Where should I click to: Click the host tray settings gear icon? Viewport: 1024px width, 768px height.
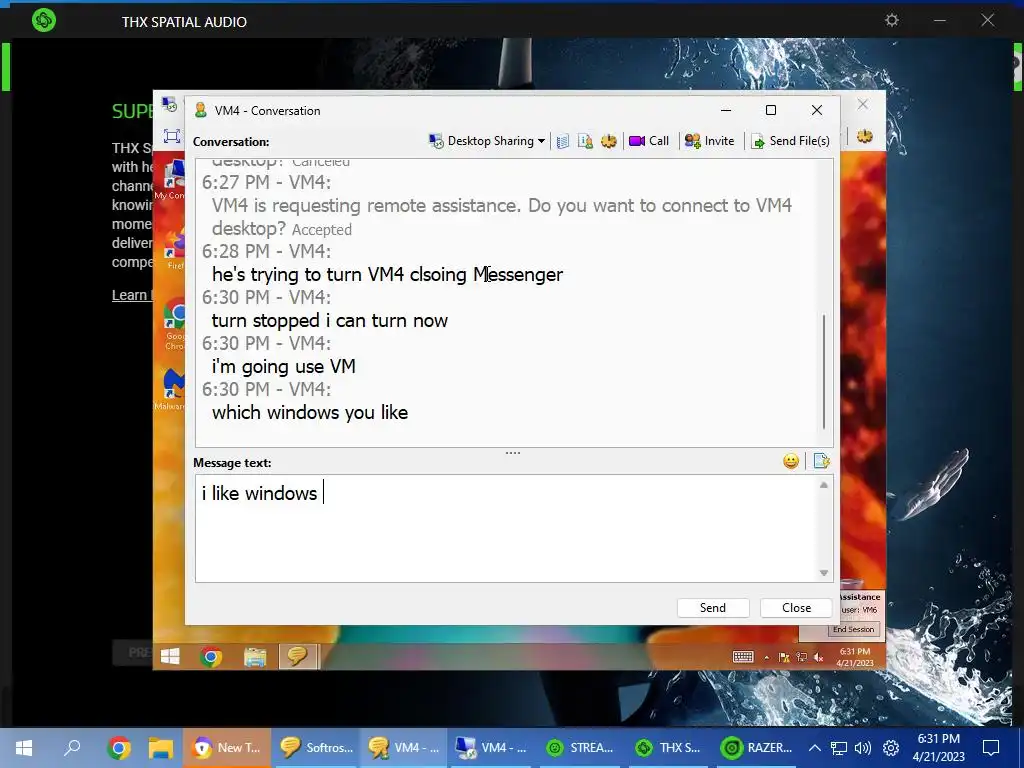891,748
